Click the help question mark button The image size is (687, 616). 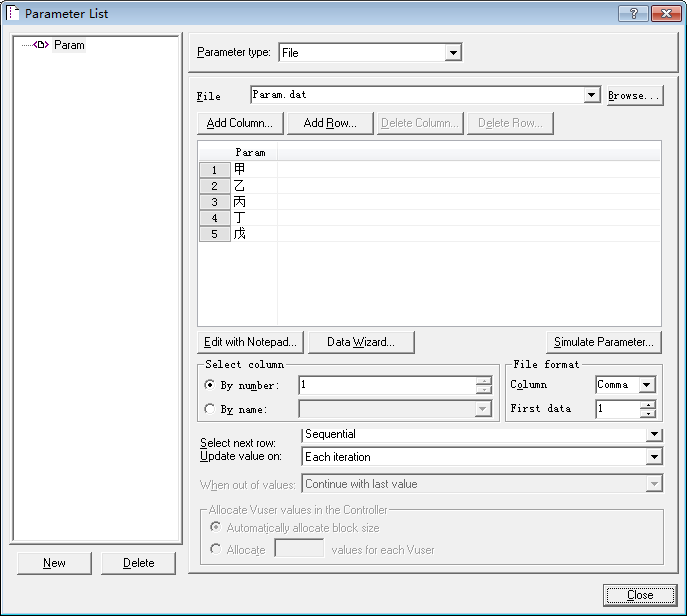point(633,14)
